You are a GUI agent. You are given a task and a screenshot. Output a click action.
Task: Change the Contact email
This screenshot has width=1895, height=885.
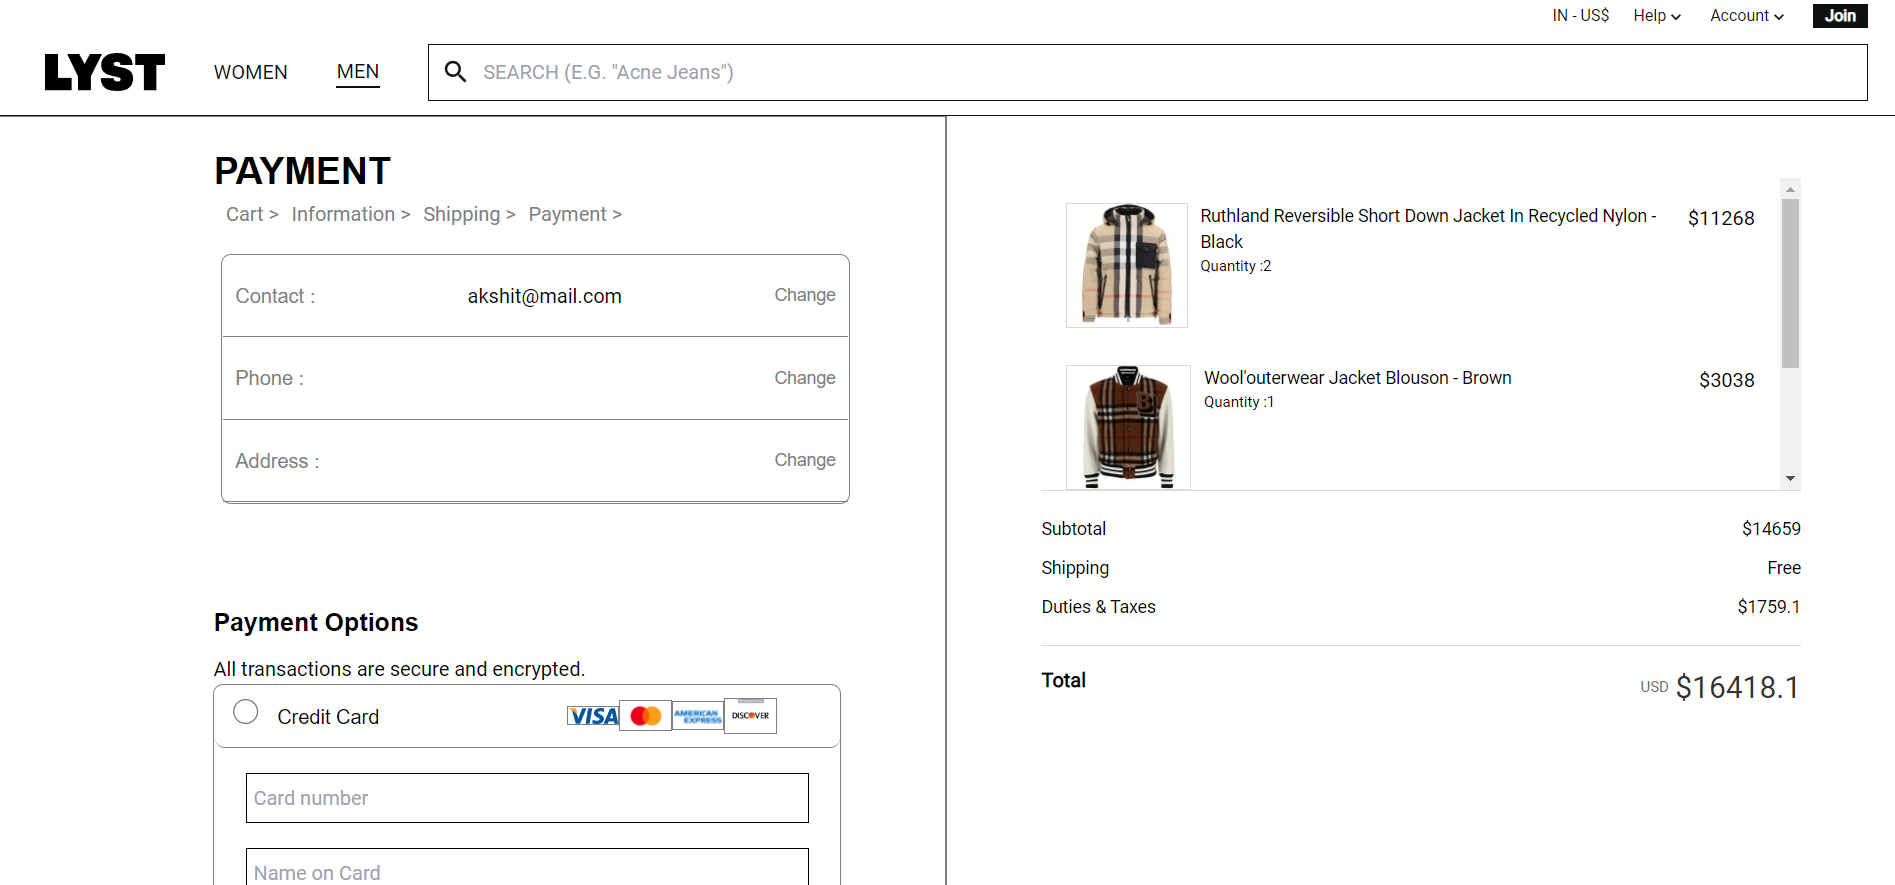point(805,295)
